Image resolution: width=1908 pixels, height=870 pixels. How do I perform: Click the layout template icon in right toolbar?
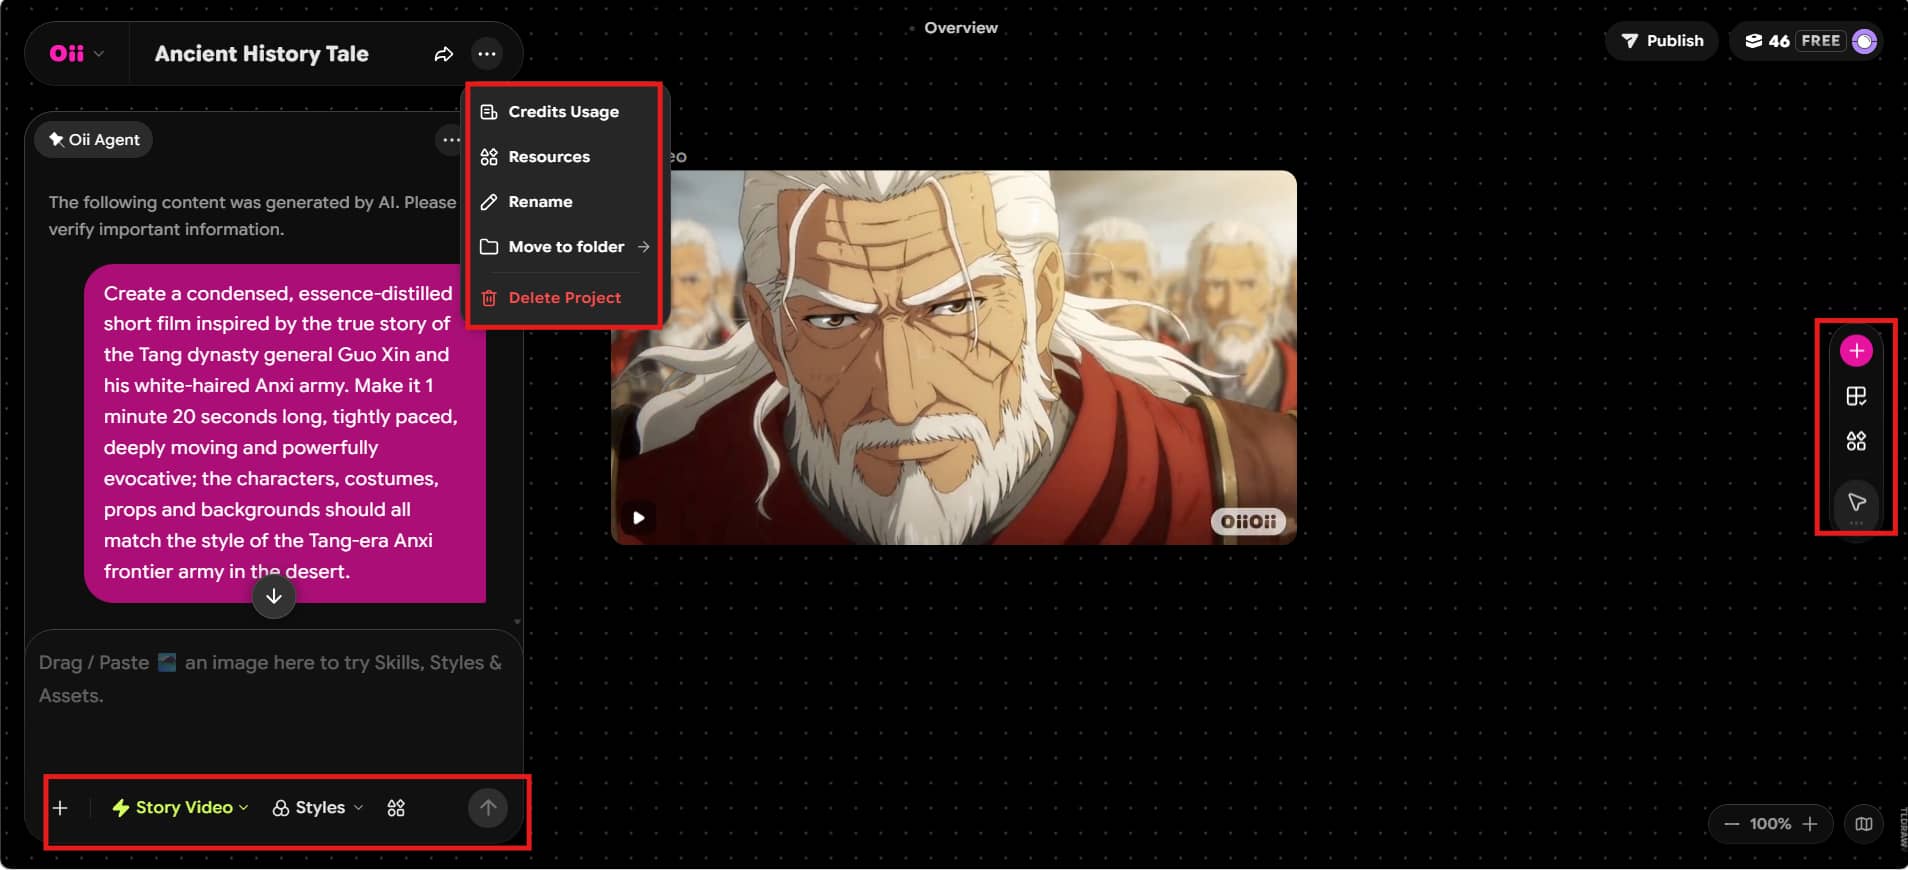[x=1856, y=396]
